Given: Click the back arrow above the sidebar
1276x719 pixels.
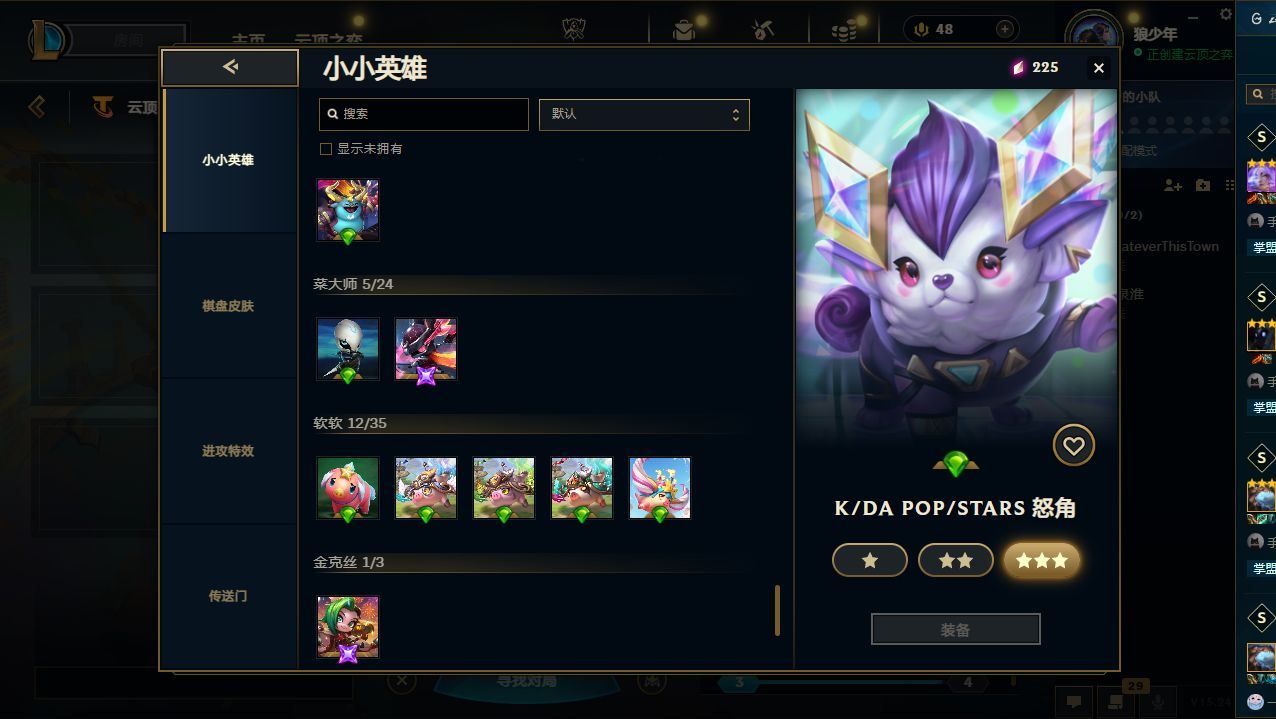Looking at the screenshot, I should pos(230,67).
